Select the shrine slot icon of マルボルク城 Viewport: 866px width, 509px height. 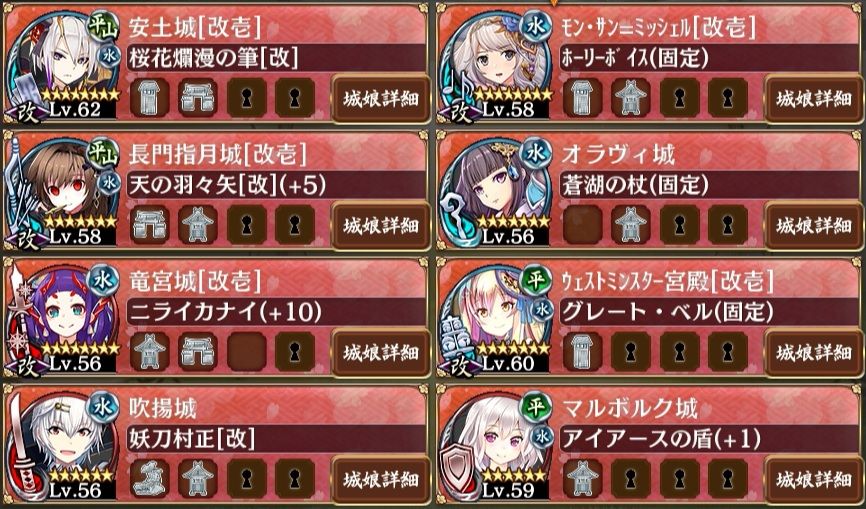point(582,478)
